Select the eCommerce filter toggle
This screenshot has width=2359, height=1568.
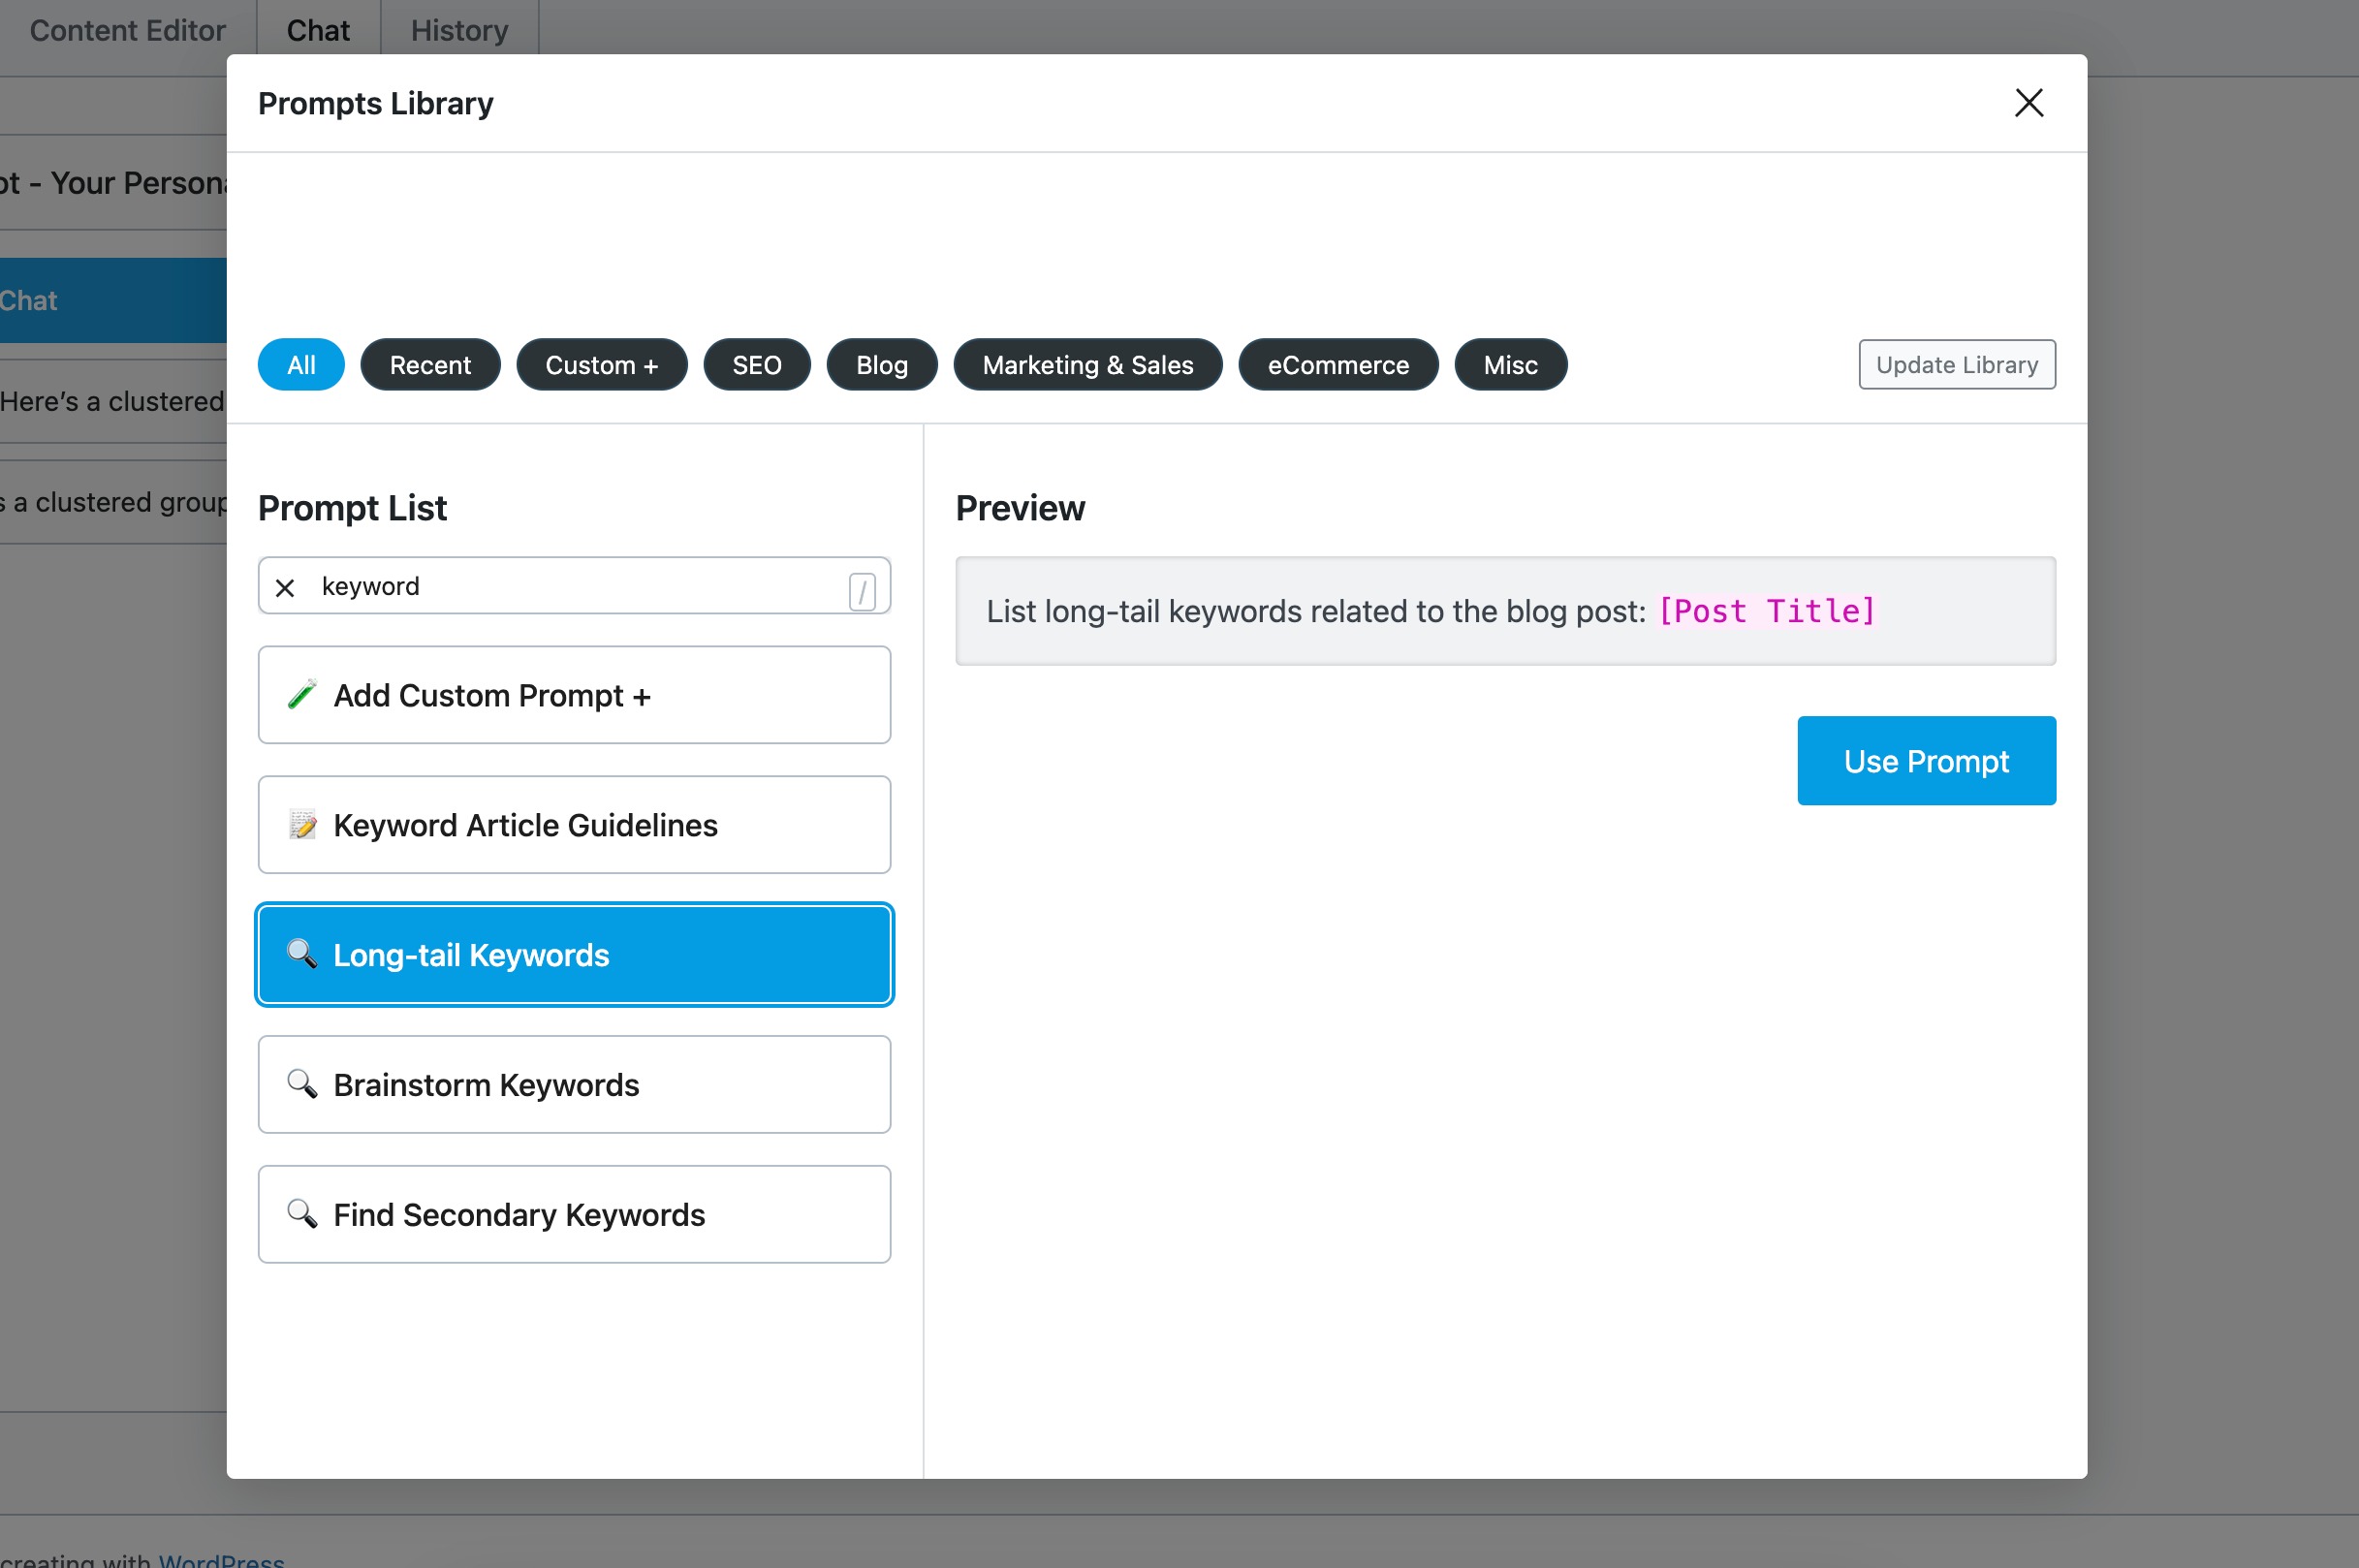click(1337, 364)
